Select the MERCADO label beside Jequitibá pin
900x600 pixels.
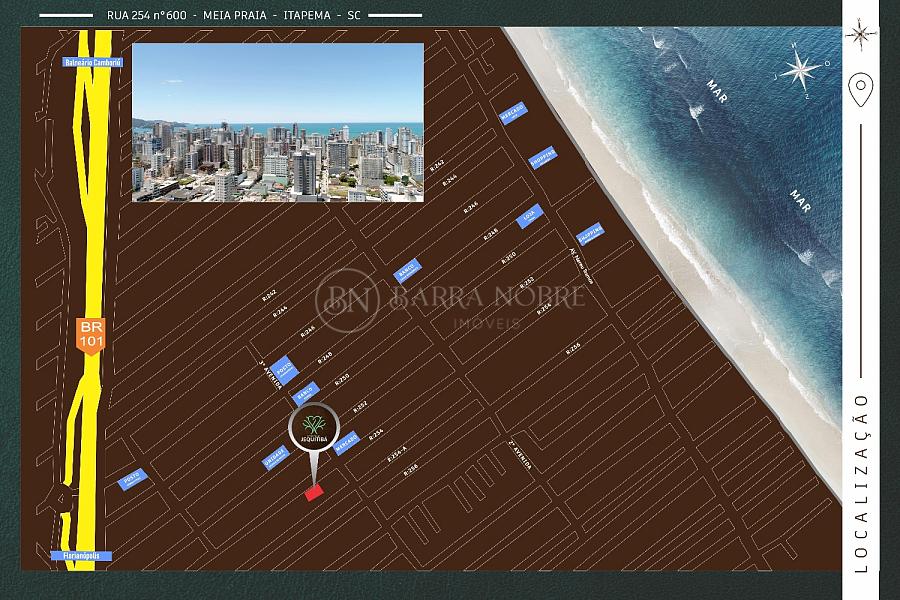click(347, 442)
